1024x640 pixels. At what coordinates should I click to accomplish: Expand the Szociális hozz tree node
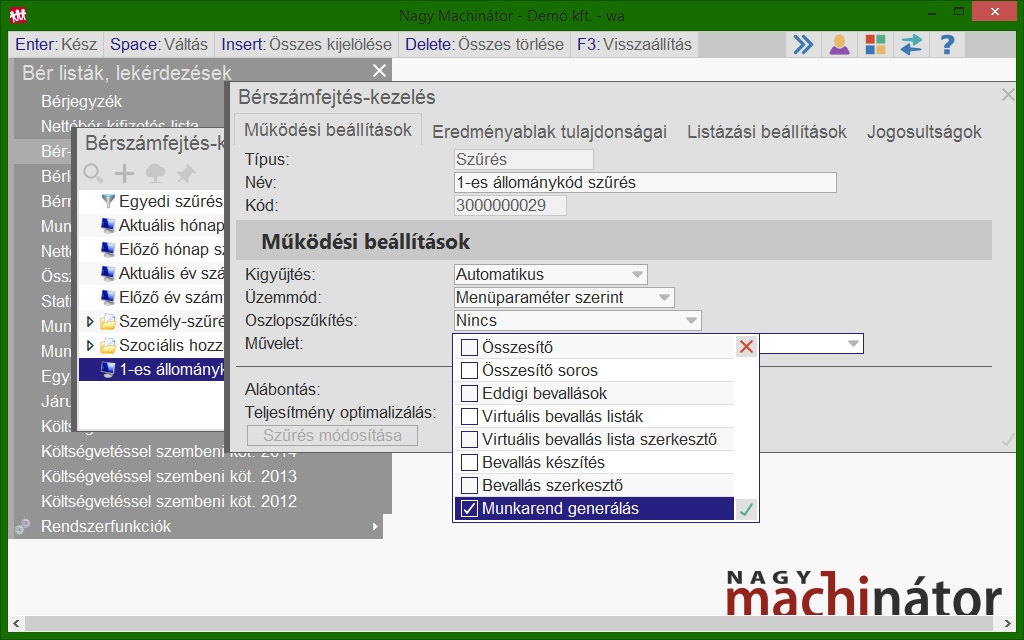tap(90, 345)
